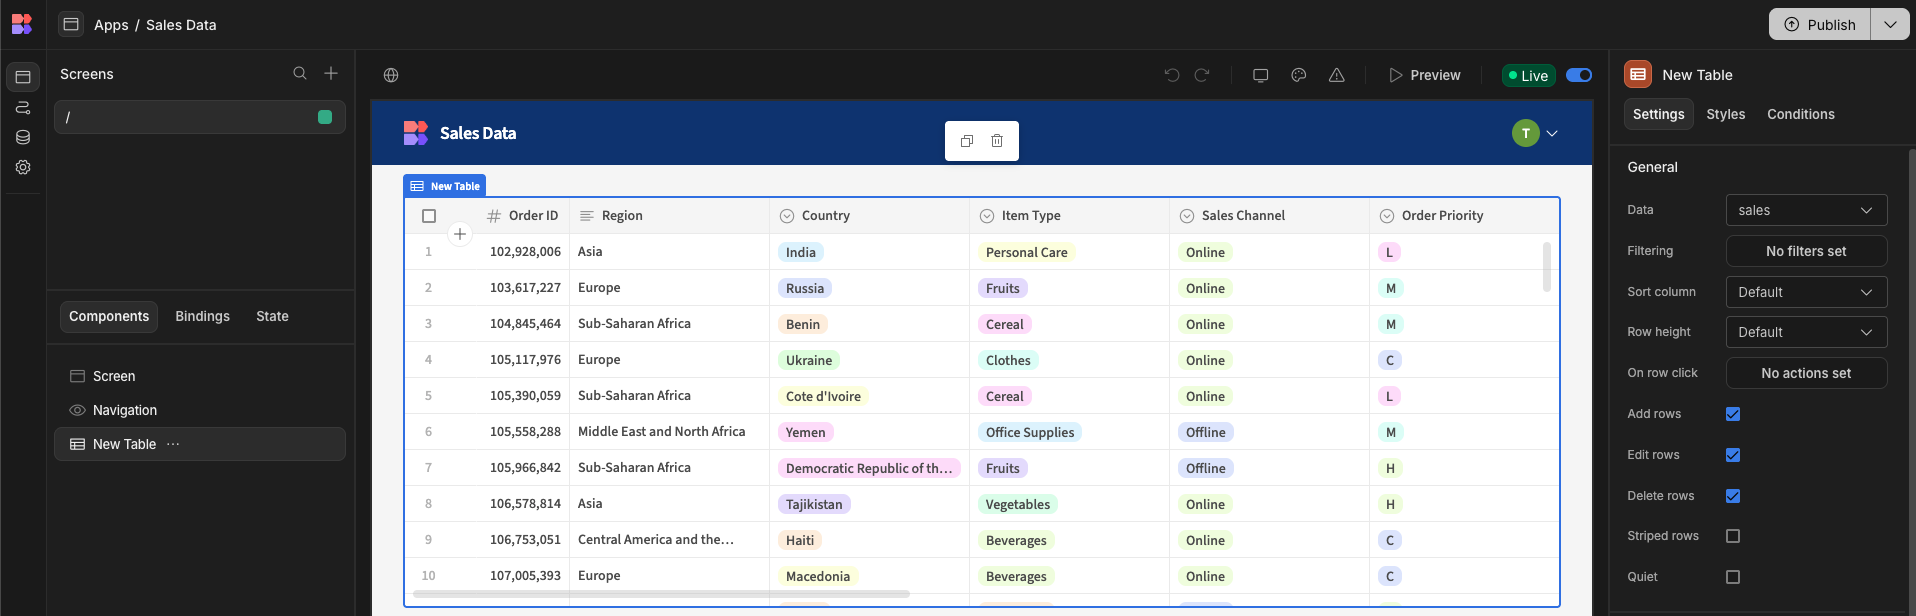Open the Settings gear sidebar icon
1916x616 pixels.
[23, 167]
